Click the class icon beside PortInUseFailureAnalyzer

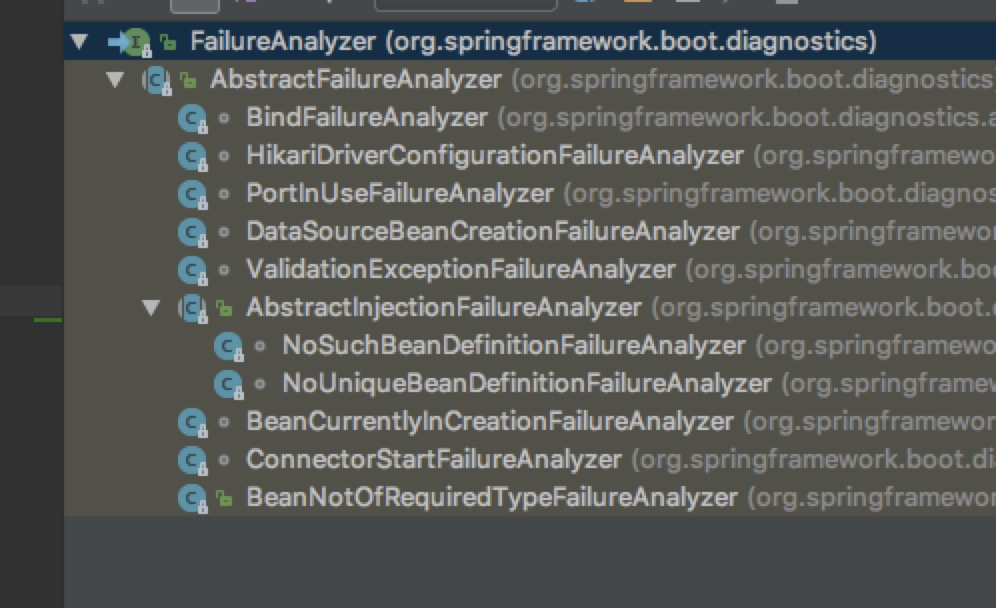192,194
